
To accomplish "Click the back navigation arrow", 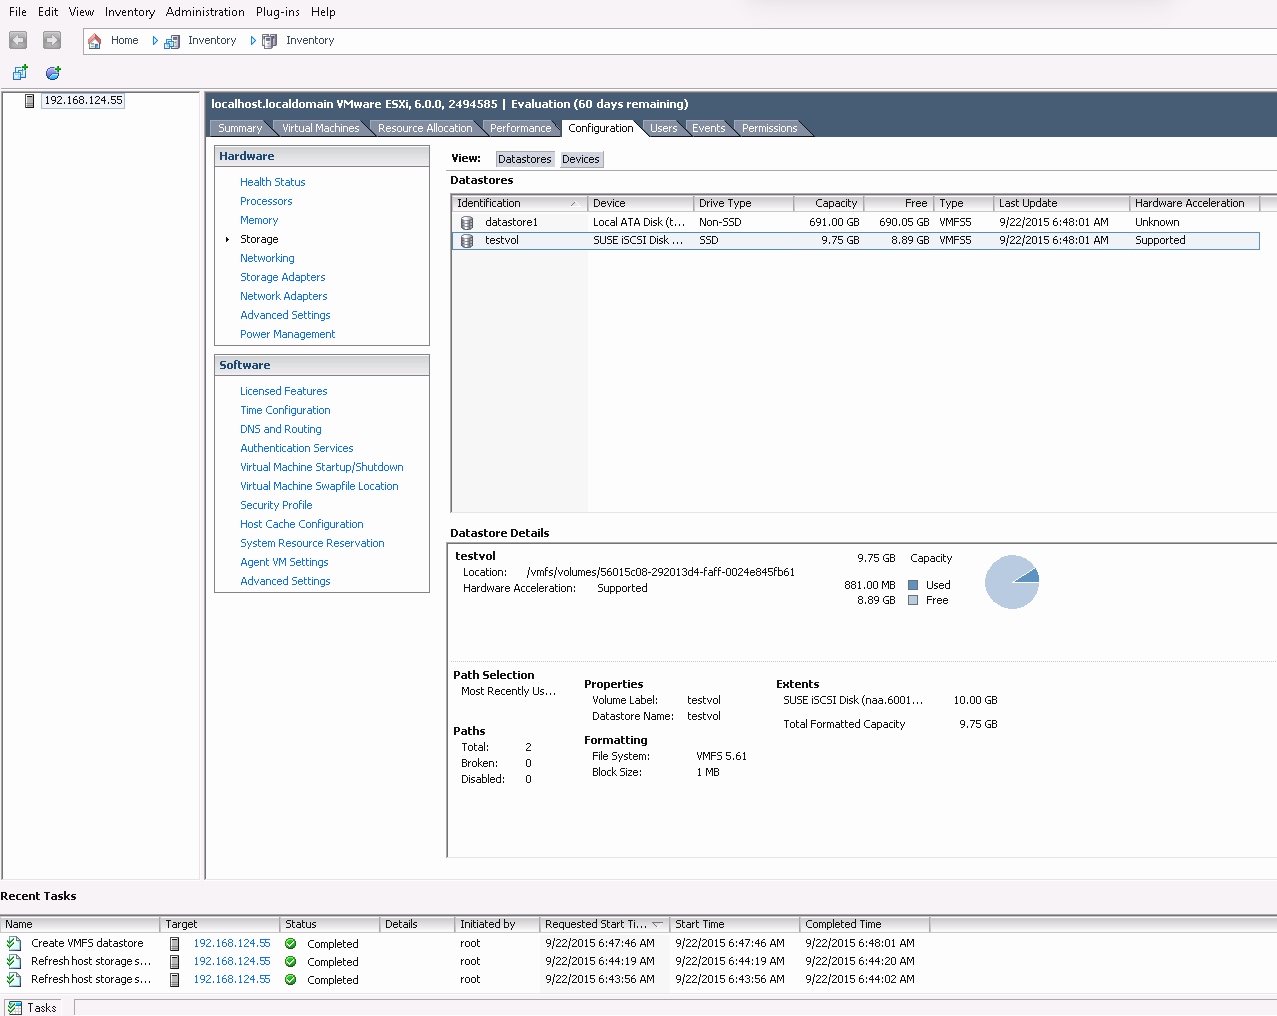I will click(x=18, y=40).
